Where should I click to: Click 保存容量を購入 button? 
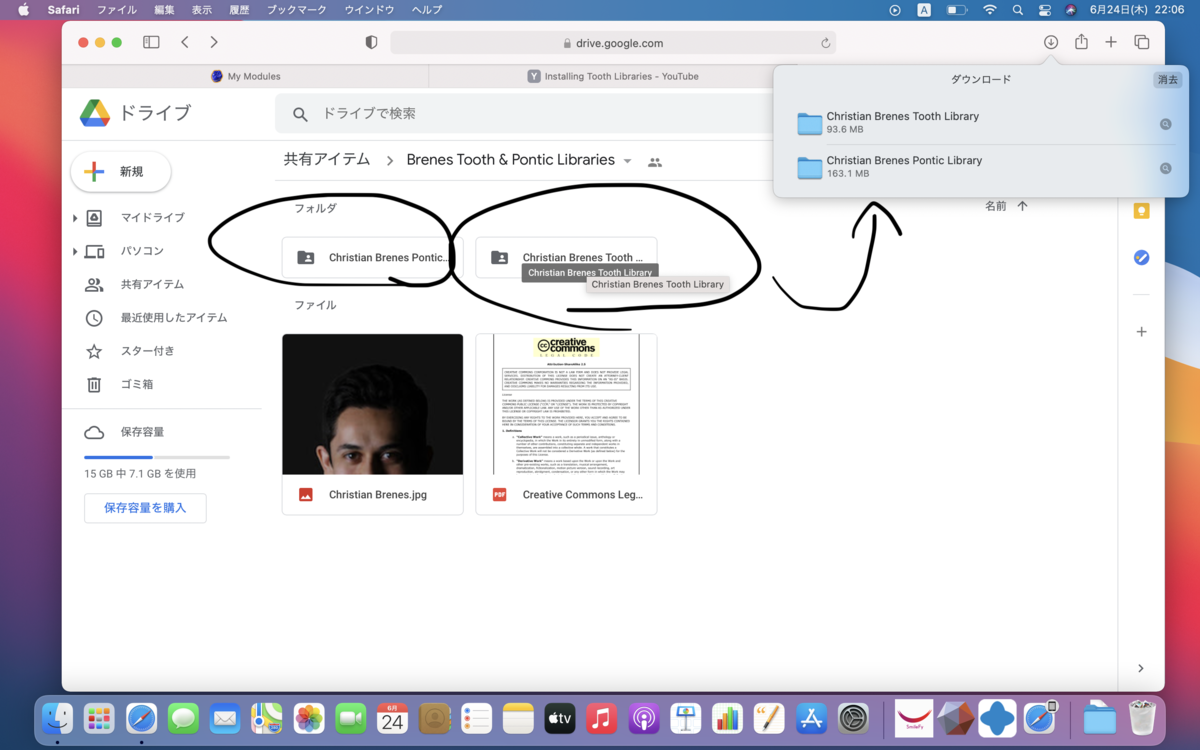[145, 508]
